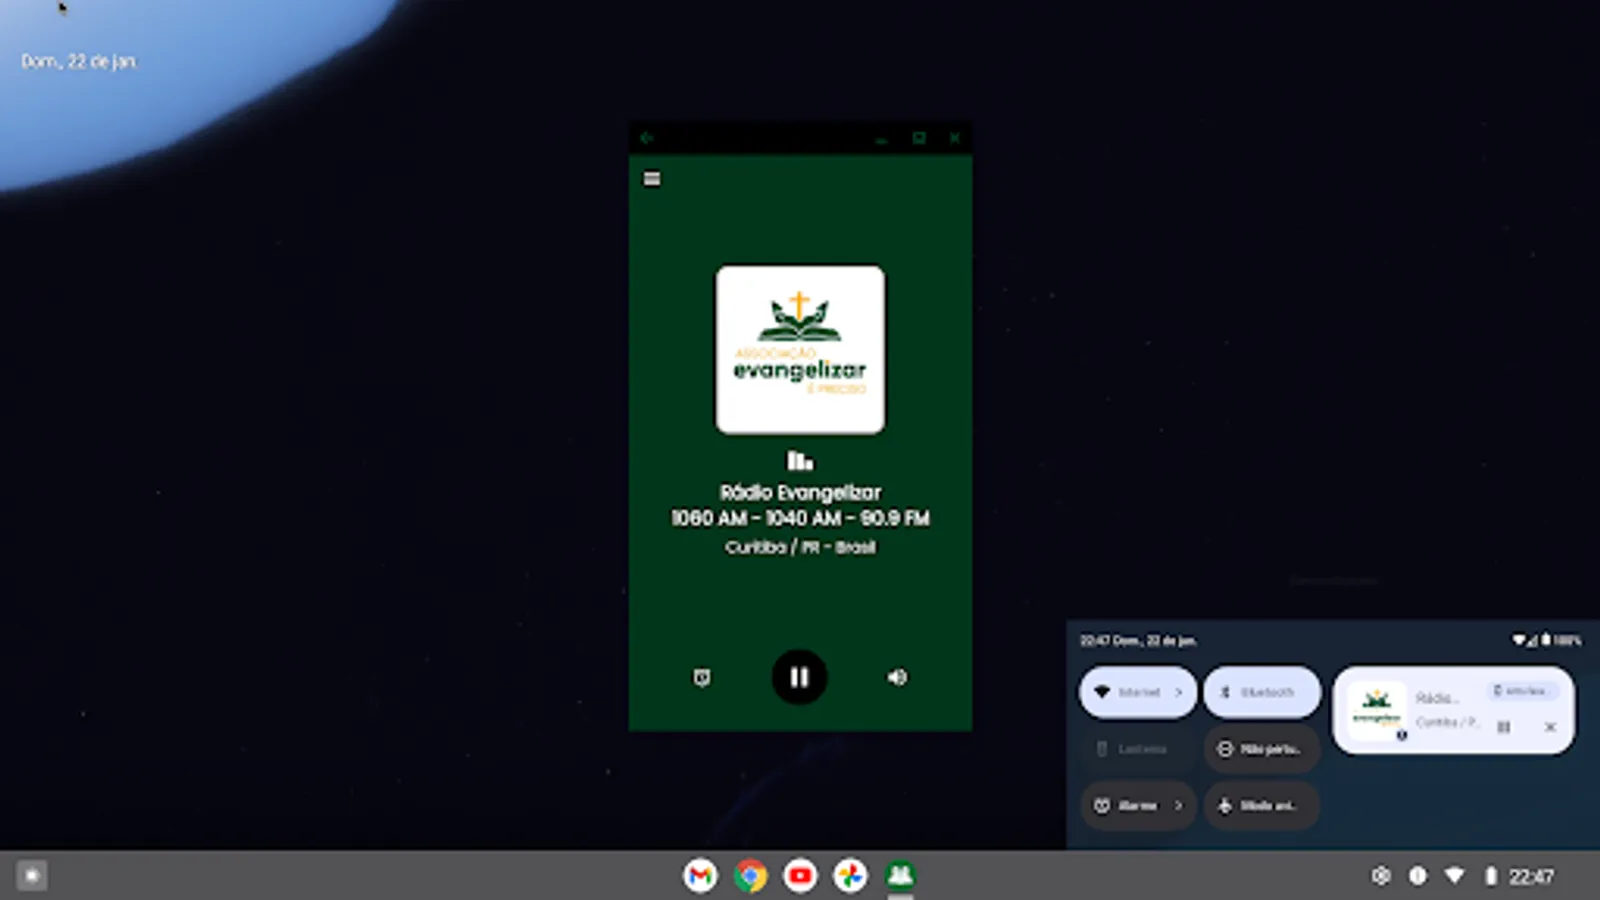The width and height of the screenshot is (1600, 900).
Task: Click the "Curitiba / PR - Brasil" location text
Action: pyautogui.click(x=800, y=547)
